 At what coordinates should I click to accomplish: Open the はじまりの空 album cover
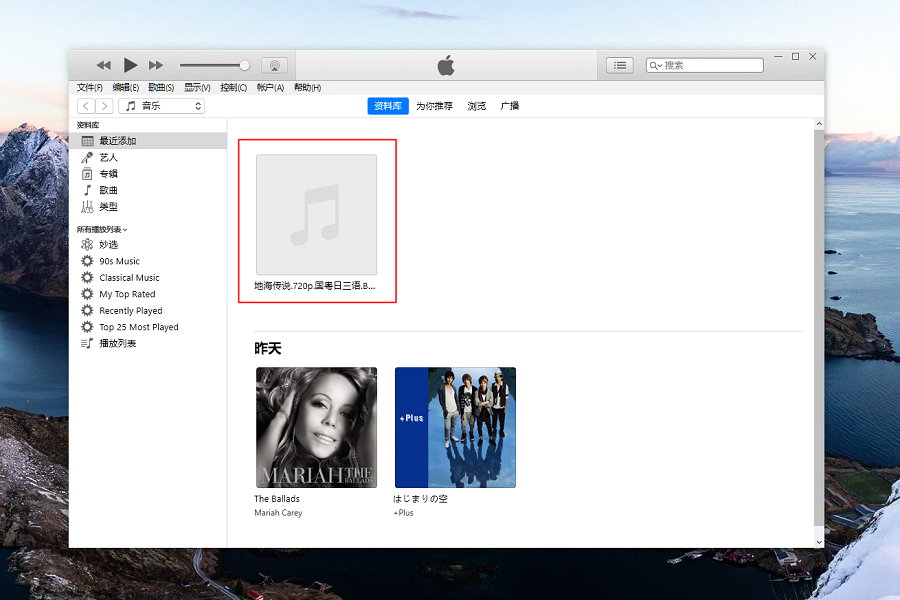pyautogui.click(x=455, y=427)
